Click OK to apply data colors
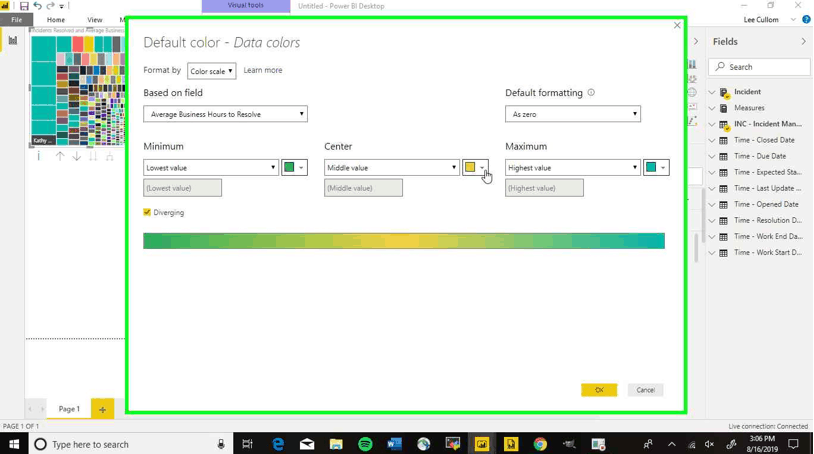This screenshot has height=454, width=814. tap(599, 390)
